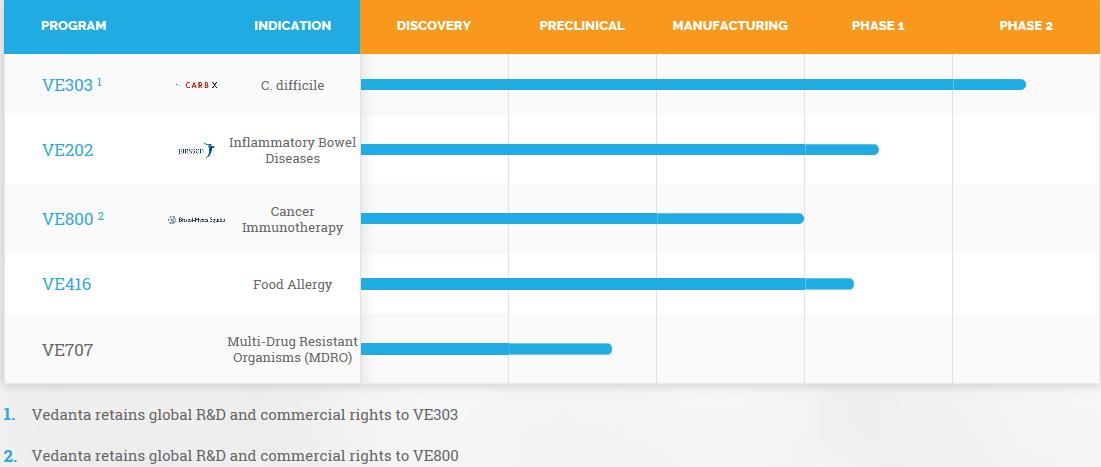
Task: Click the INDICATION column header
Action: [292, 26]
